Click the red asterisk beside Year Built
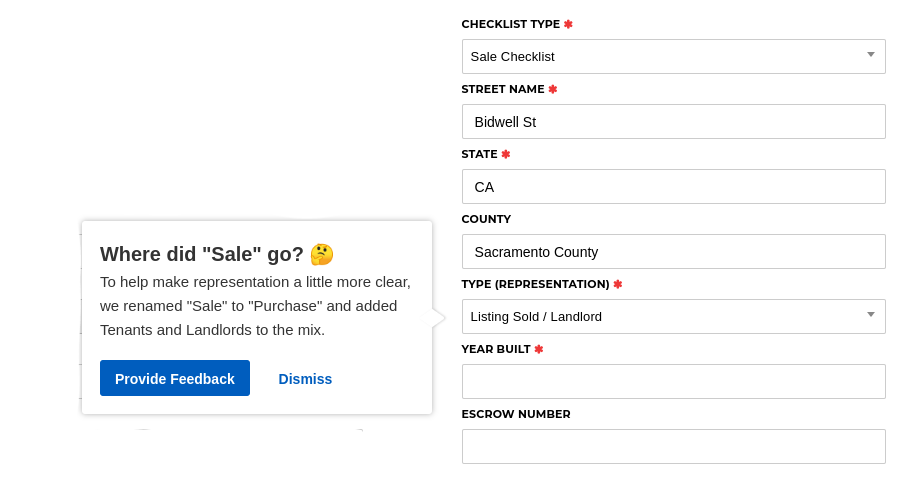This screenshot has height=478, width=905. point(538,349)
